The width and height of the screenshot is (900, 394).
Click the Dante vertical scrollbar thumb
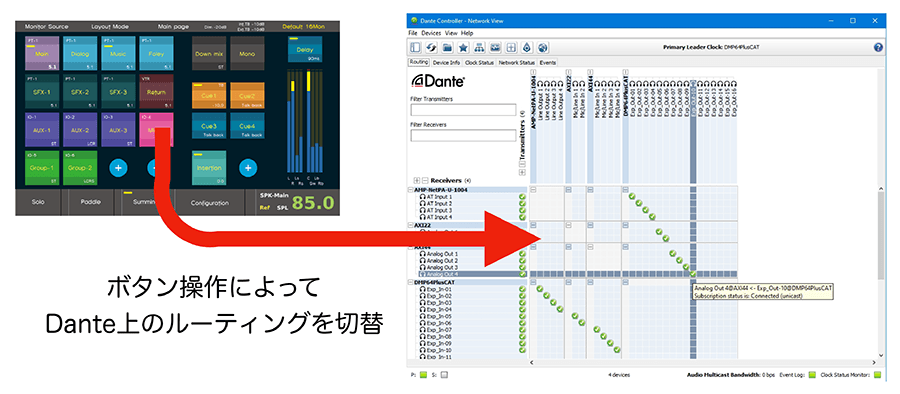click(x=881, y=235)
